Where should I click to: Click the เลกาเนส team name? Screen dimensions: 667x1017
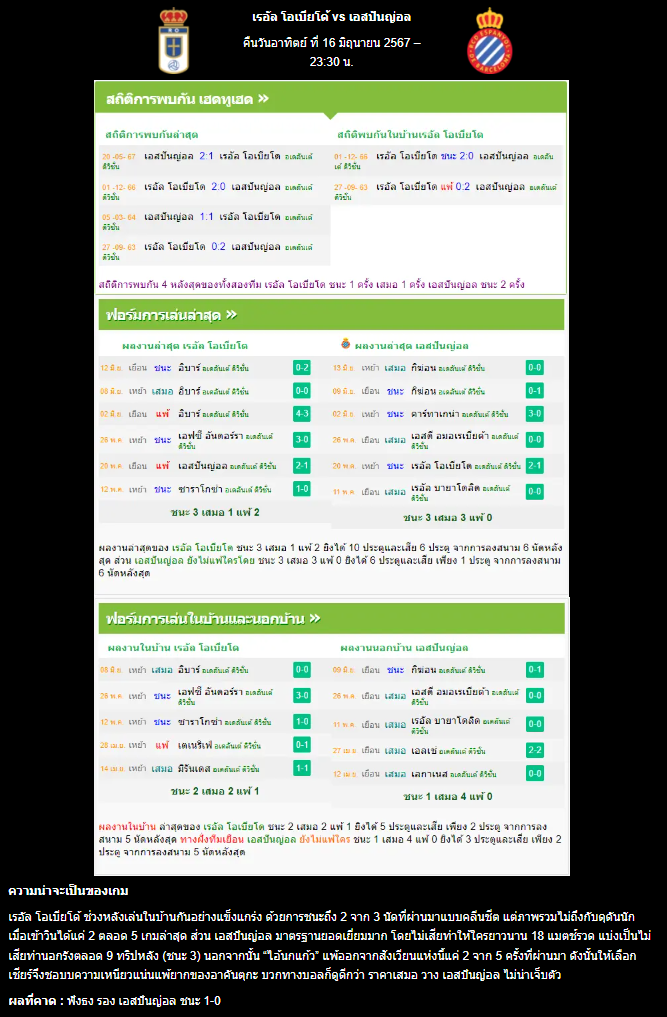pos(428,774)
